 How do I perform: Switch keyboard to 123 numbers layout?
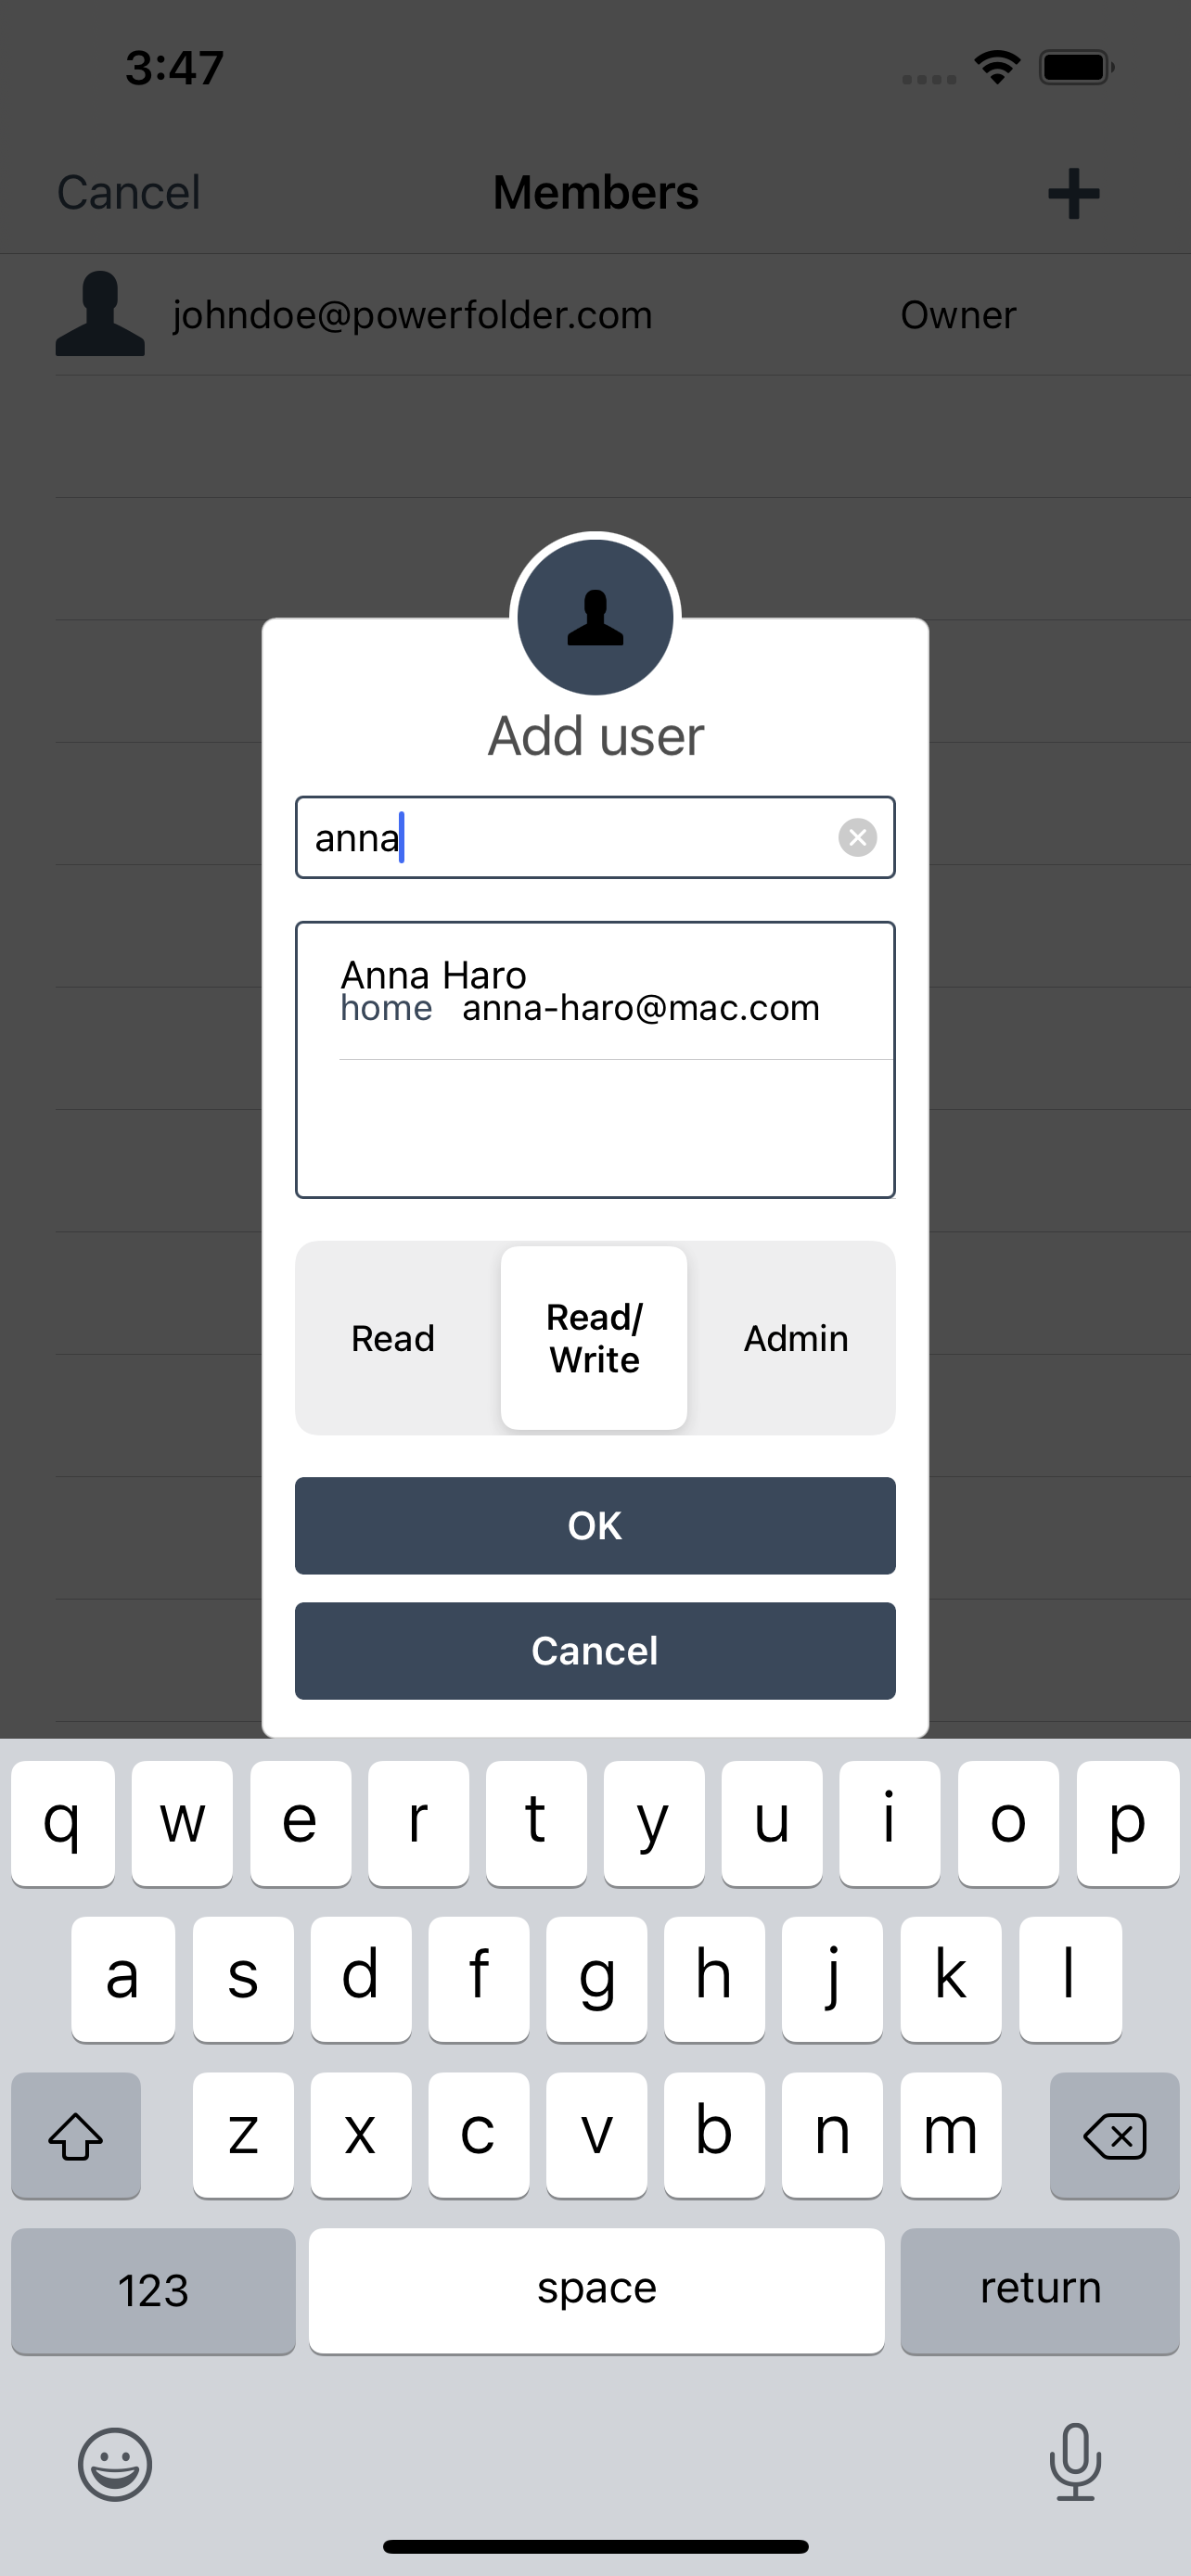[x=153, y=2290]
